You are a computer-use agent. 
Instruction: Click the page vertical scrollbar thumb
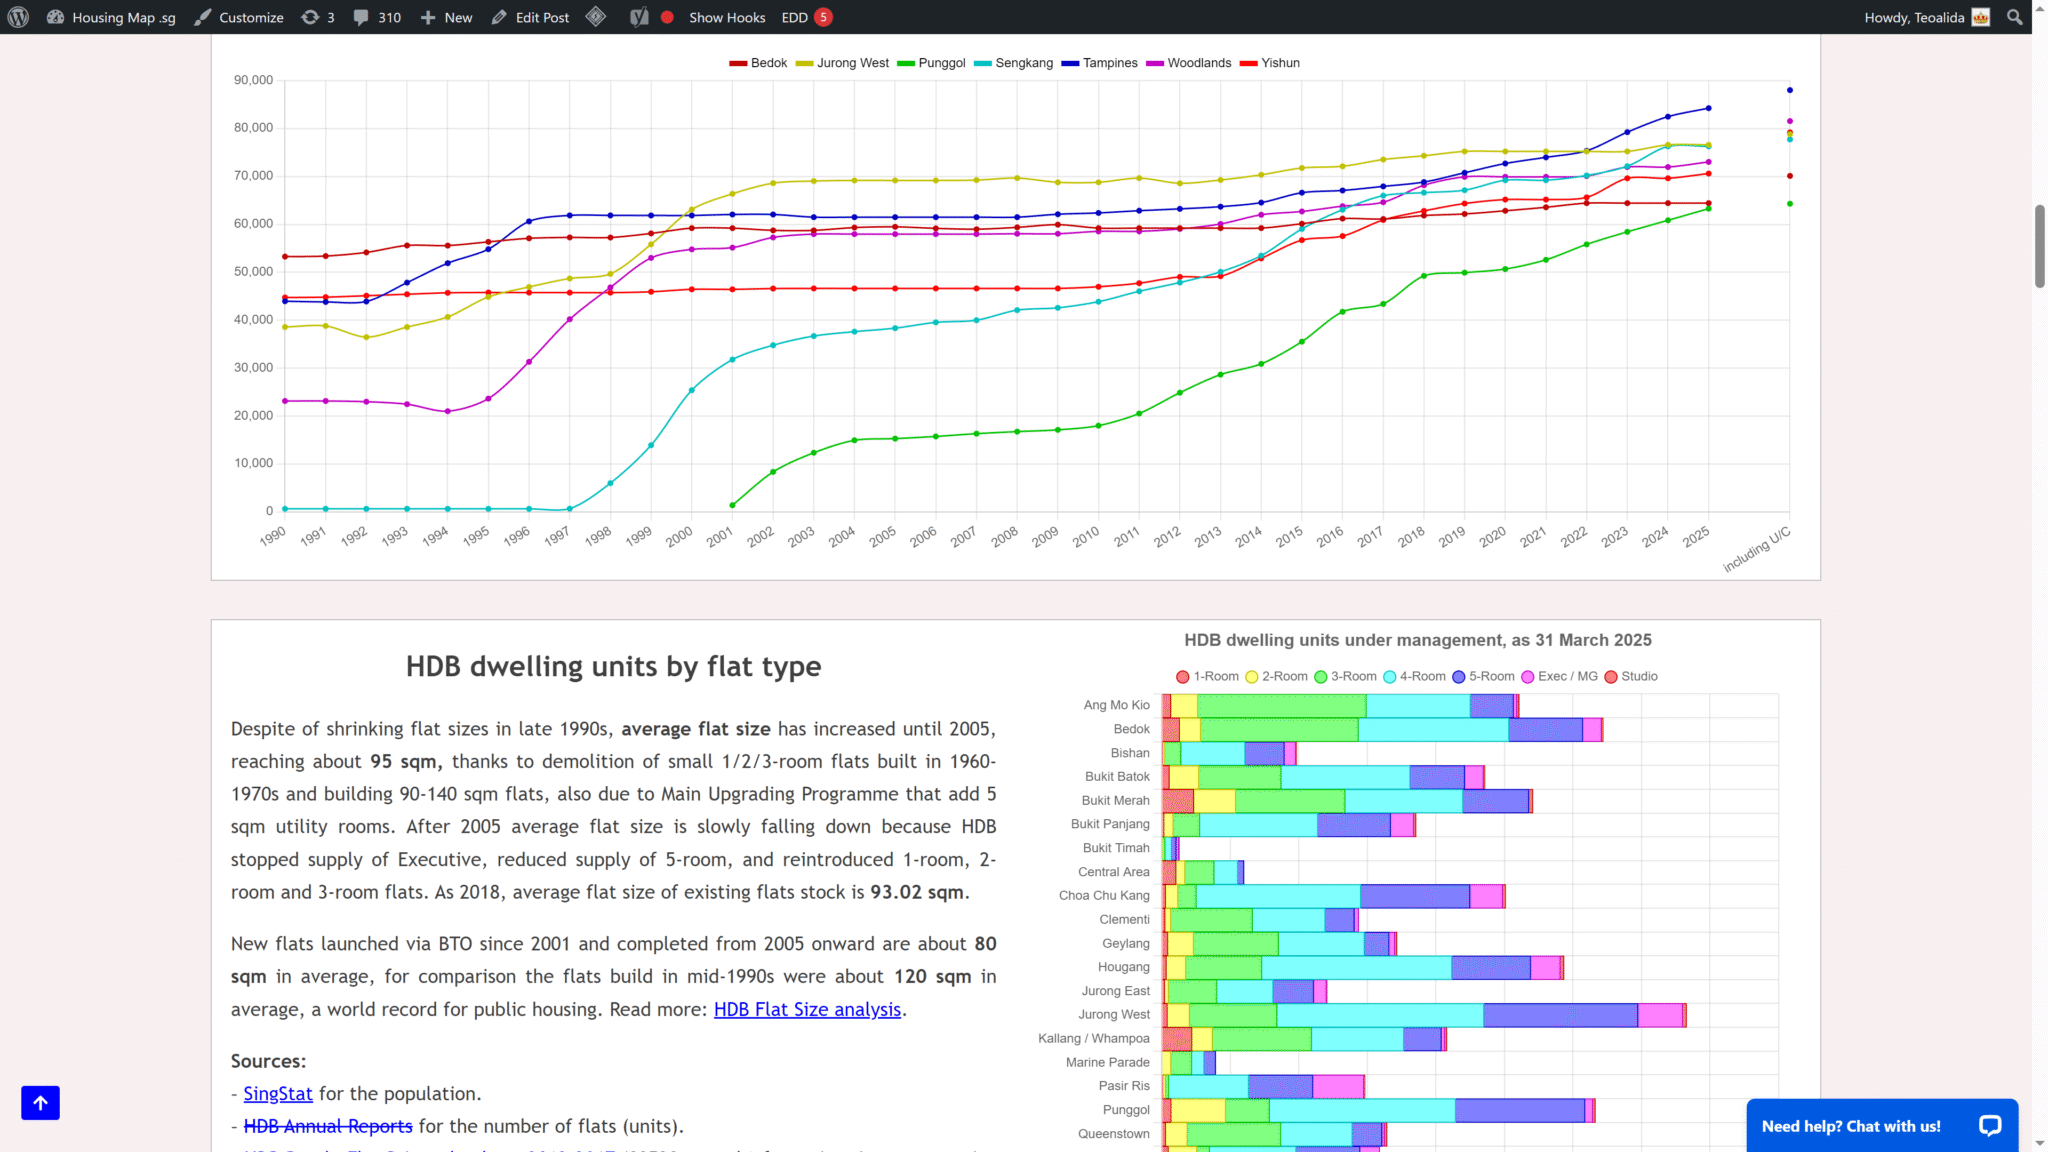tap(2039, 246)
